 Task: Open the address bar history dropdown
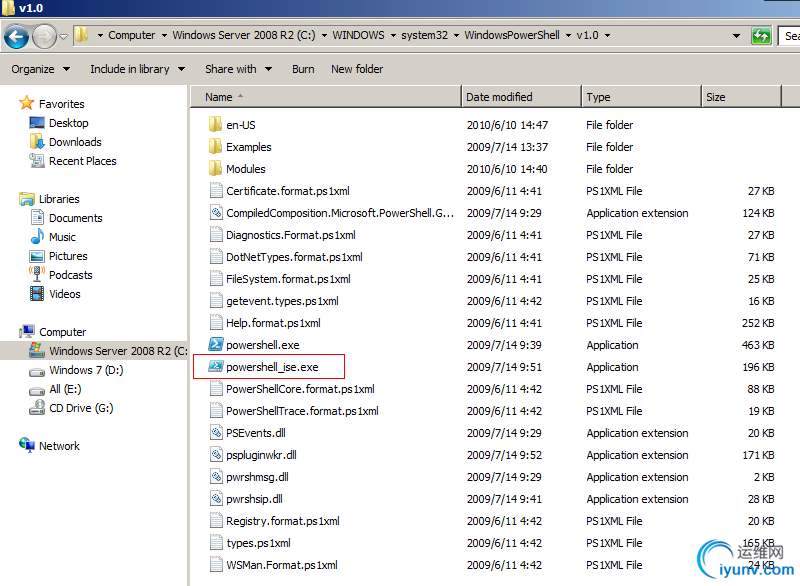point(736,36)
